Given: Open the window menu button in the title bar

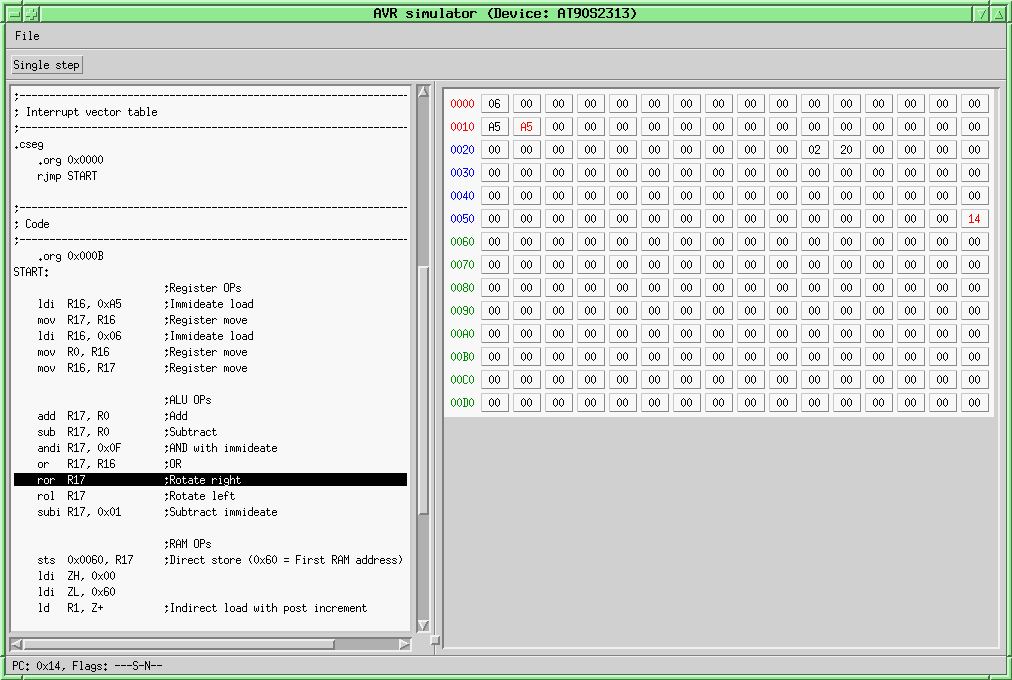Looking at the screenshot, I should [x=14, y=14].
